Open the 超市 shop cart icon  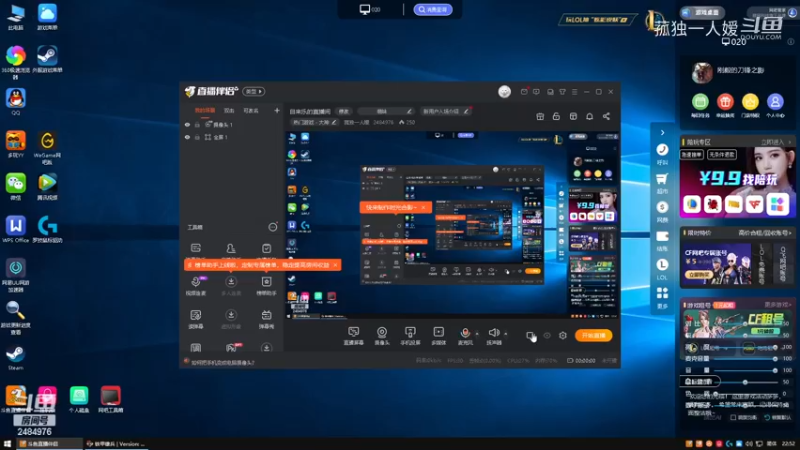pyautogui.click(x=662, y=183)
